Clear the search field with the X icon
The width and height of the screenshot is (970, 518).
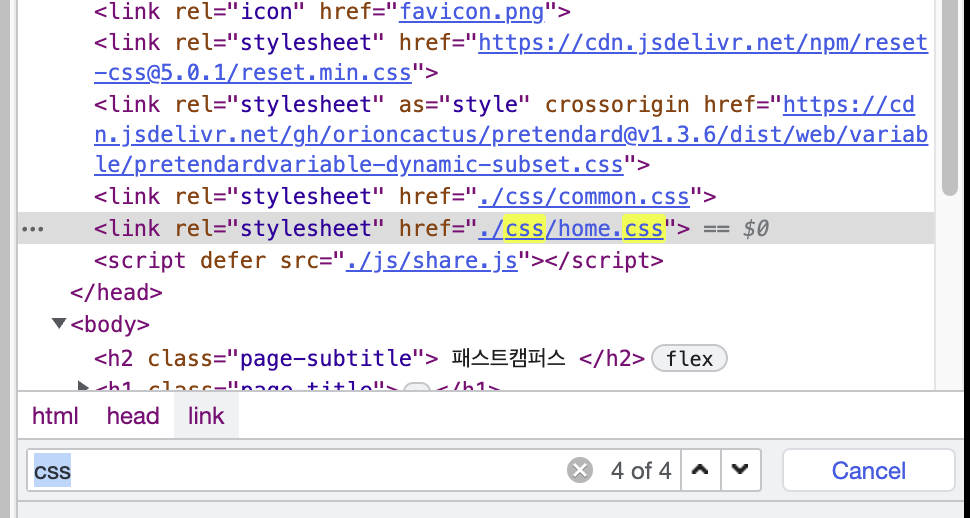click(x=580, y=471)
